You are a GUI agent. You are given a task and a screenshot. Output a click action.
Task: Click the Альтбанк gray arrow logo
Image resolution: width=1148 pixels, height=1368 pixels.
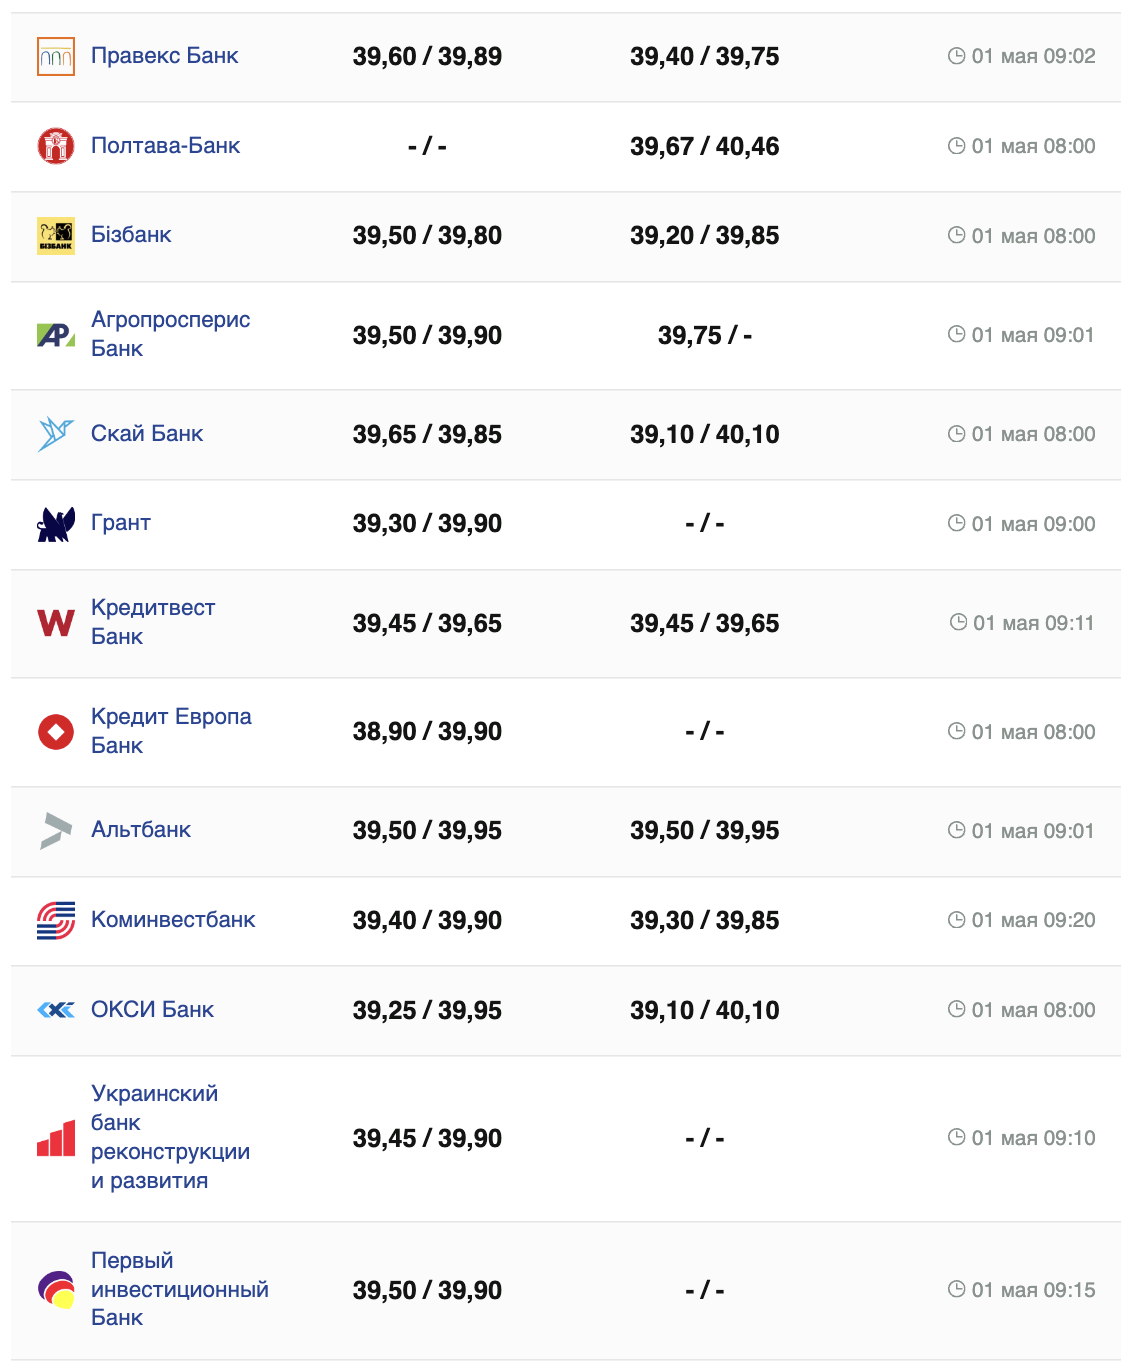point(56,831)
